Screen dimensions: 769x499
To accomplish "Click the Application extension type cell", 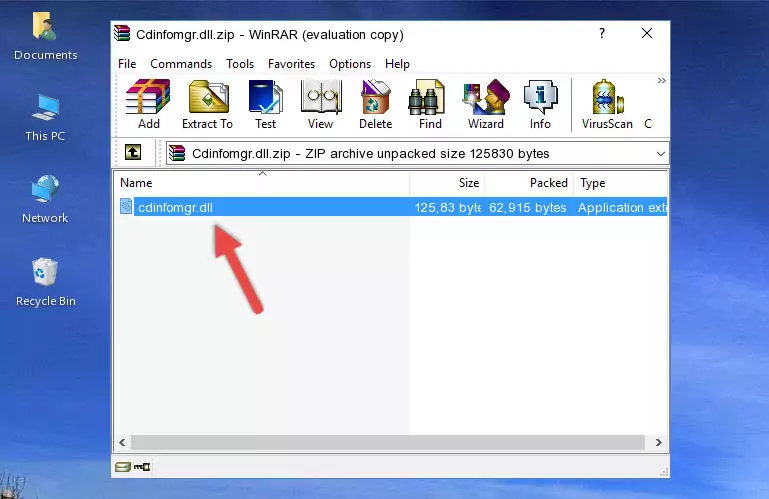I will pos(622,208).
